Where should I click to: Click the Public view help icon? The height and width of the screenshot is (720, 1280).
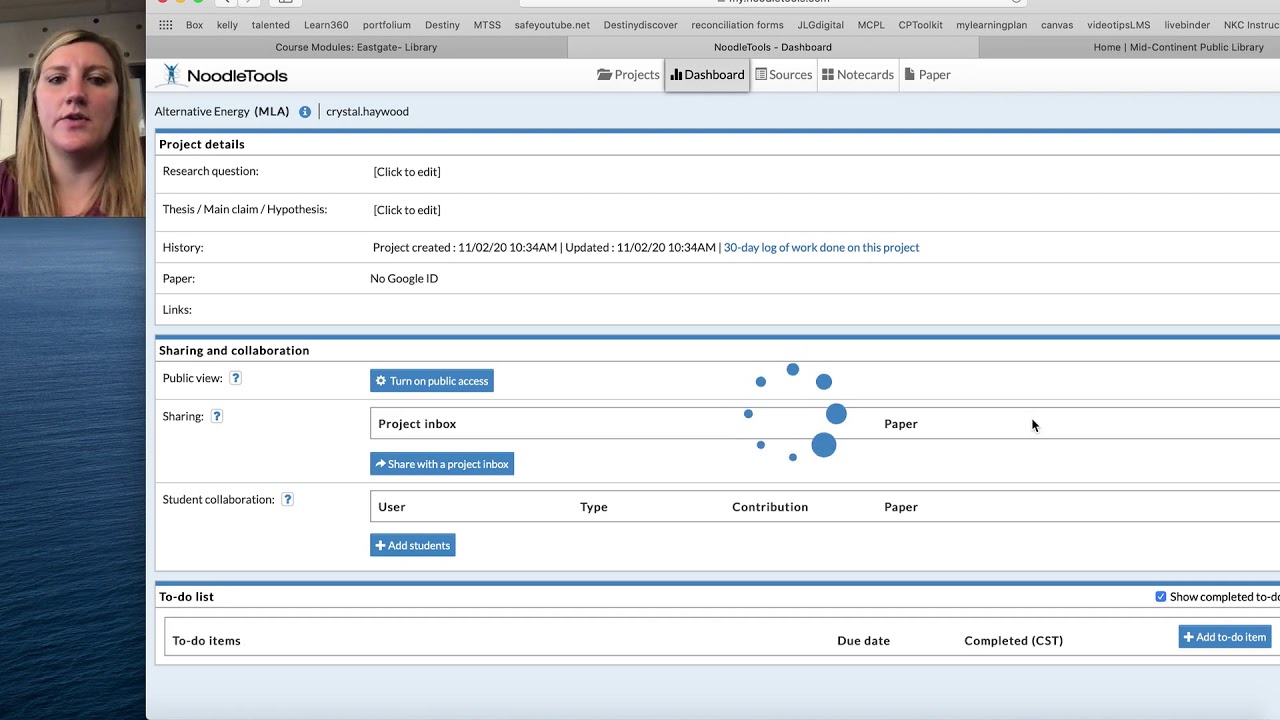pos(236,378)
